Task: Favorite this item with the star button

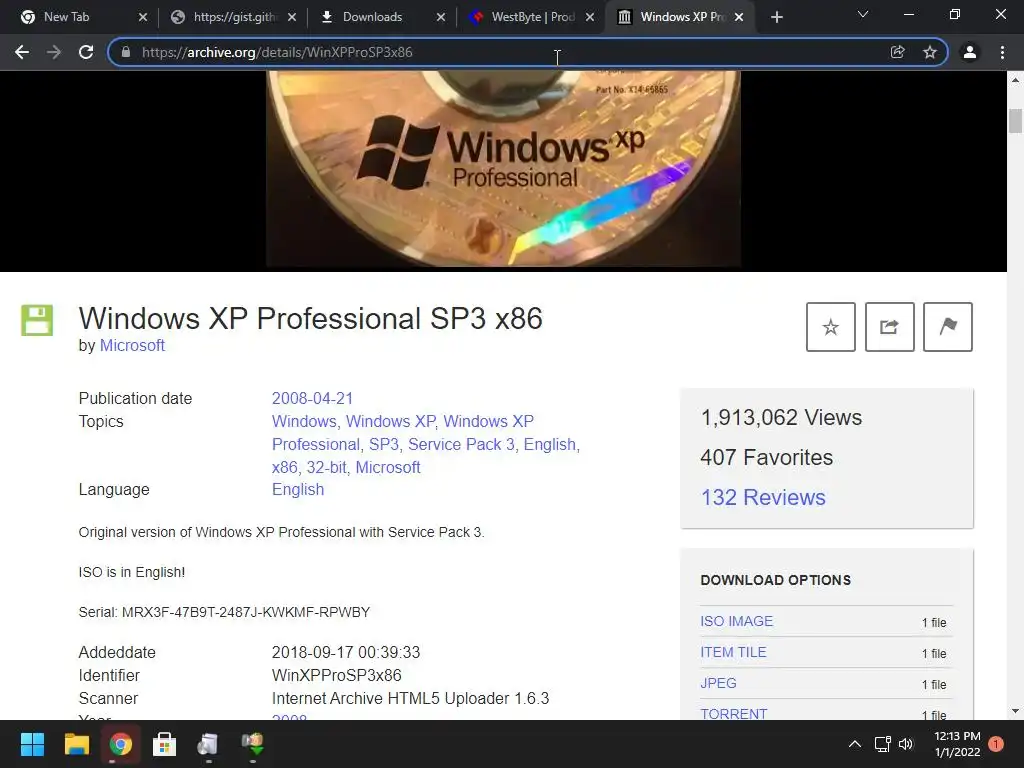Action: tap(831, 327)
